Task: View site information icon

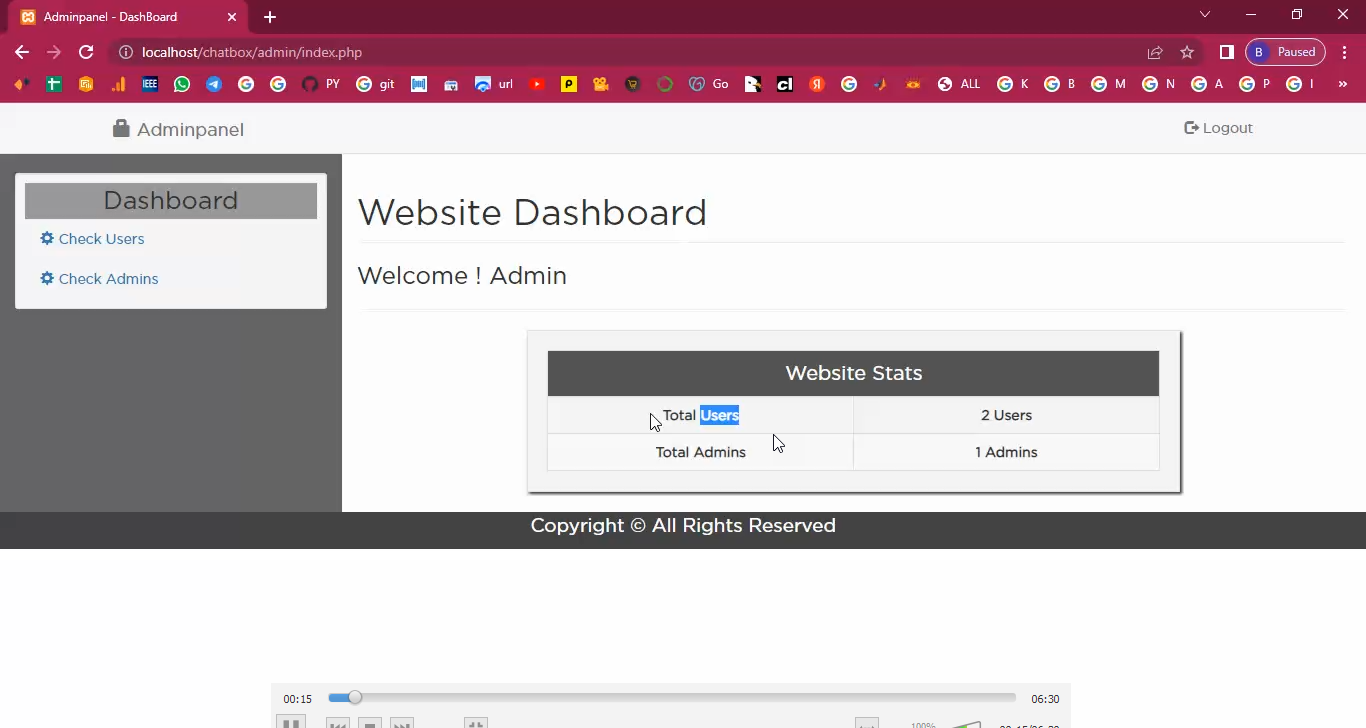Action: pos(125,52)
